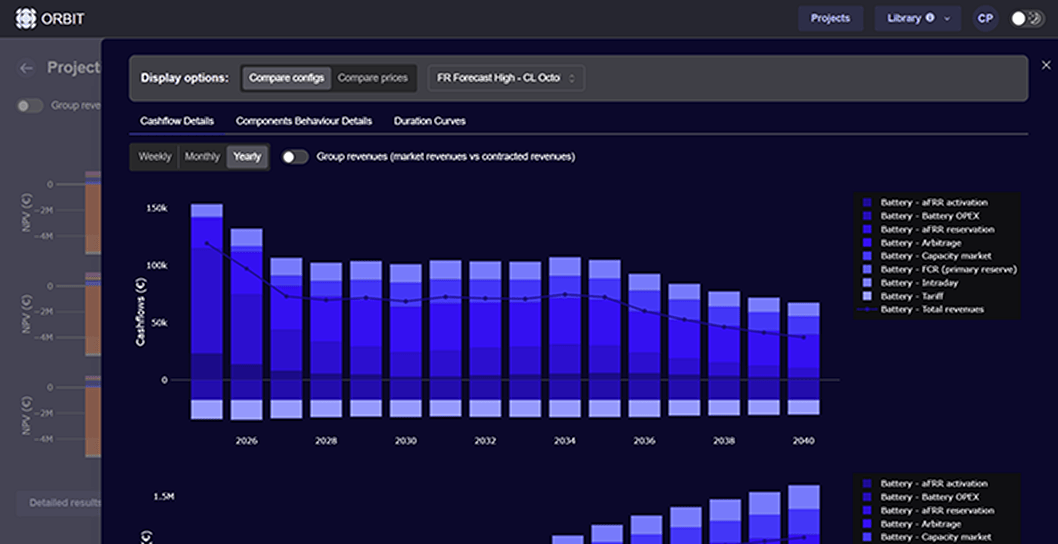Open the CP user avatar menu
This screenshot has width=1058, height=544.
985,18
